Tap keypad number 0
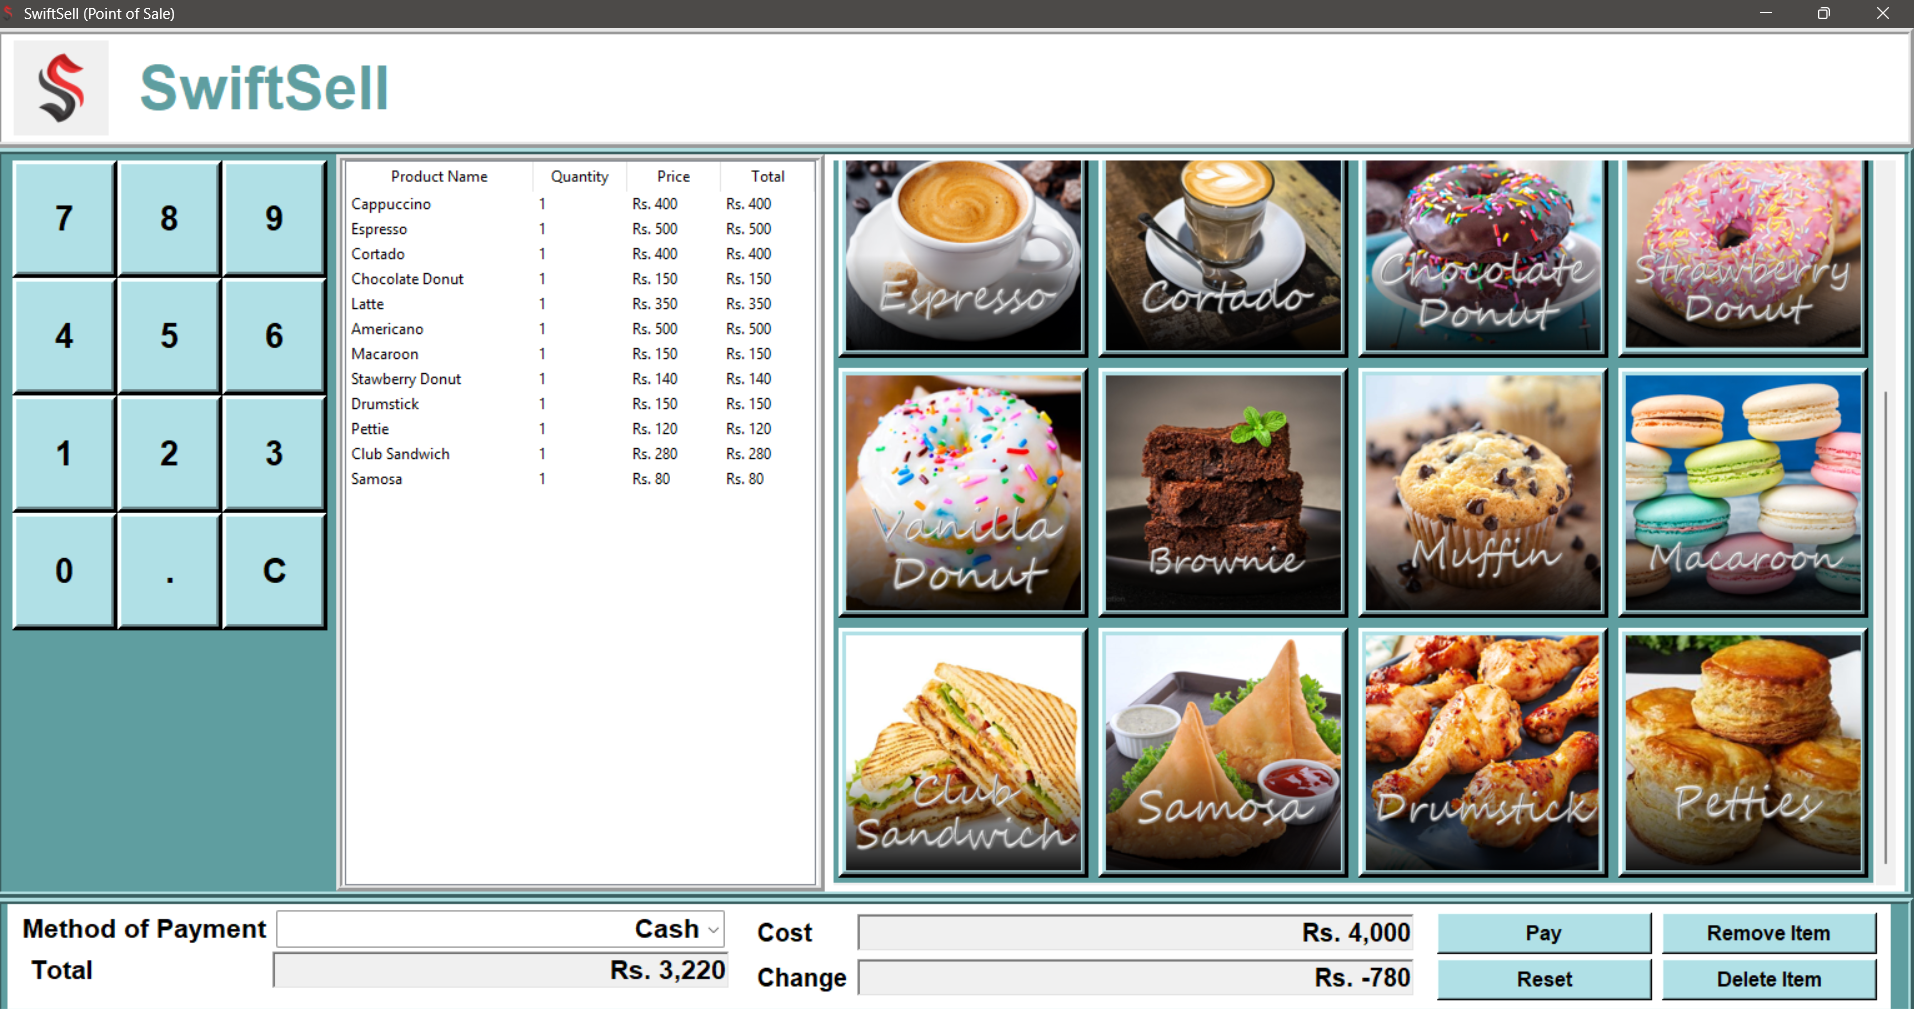This screenshot has width=1914, height=1009. (x=64, y=571)
